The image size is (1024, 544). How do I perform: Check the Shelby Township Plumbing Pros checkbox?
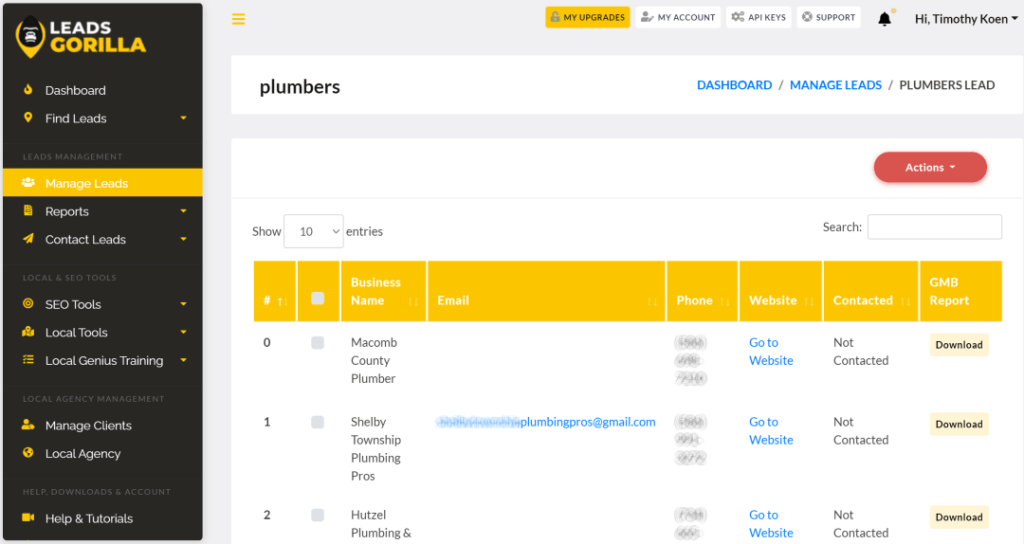(x=317, y=422)
